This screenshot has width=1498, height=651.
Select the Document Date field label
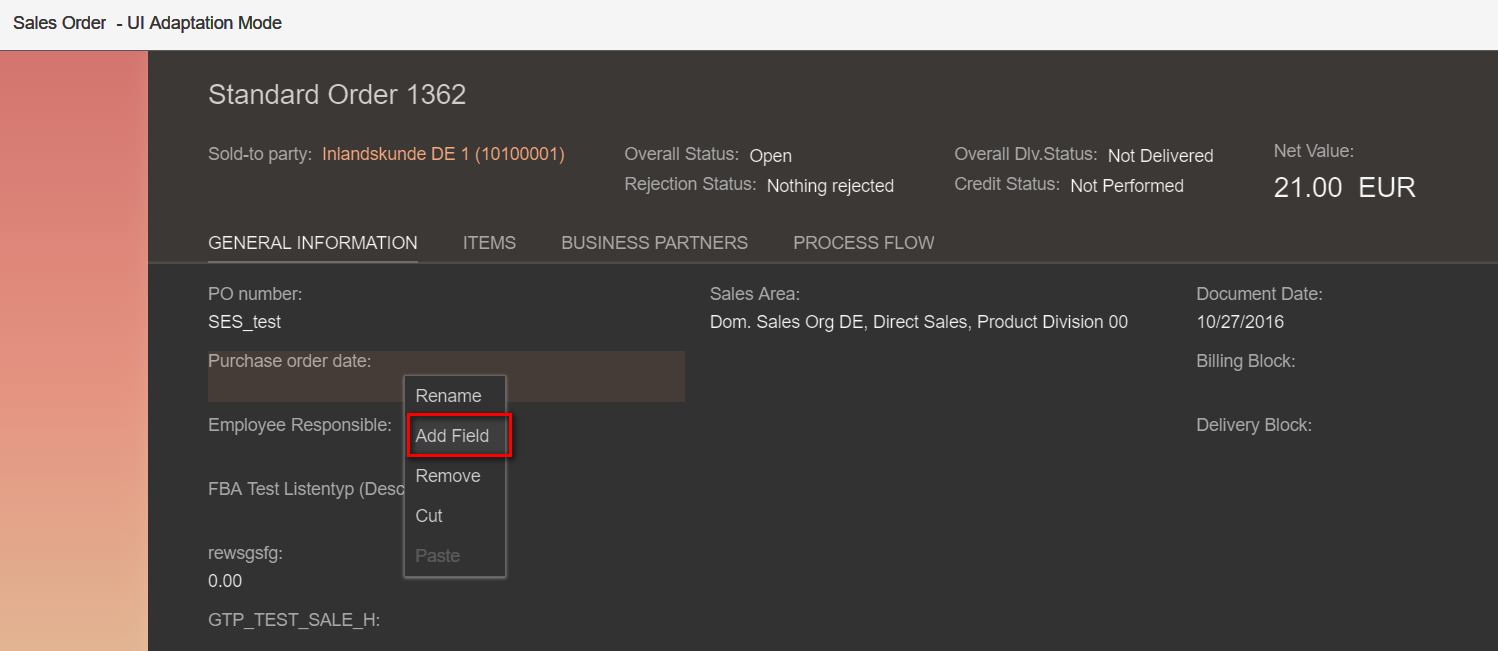(1259, 294)
